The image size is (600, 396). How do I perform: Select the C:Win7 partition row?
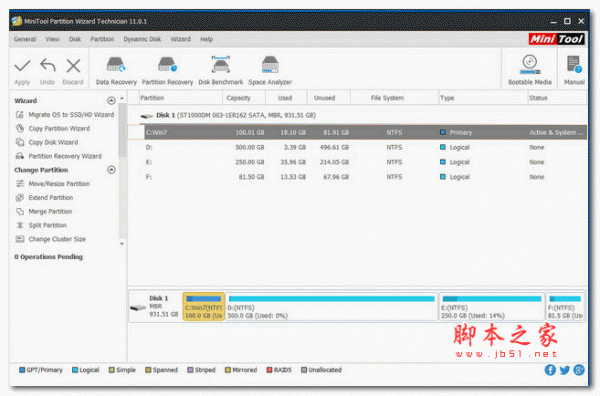pos(357,132)
